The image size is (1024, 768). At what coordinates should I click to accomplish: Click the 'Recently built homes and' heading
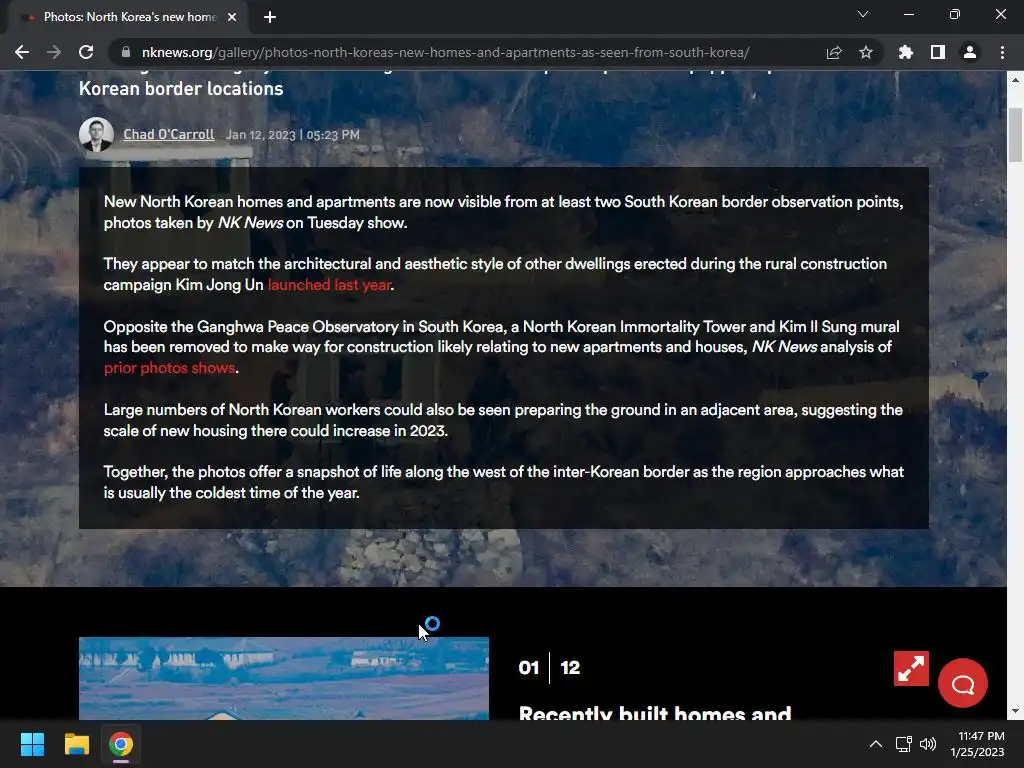[x=655, y=712]
